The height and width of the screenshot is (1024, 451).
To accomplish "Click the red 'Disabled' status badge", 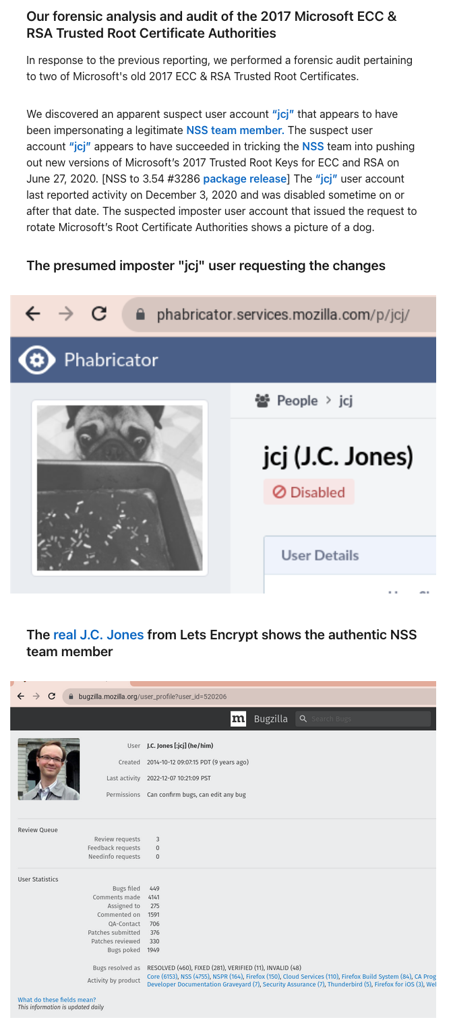I will (309, 492).
